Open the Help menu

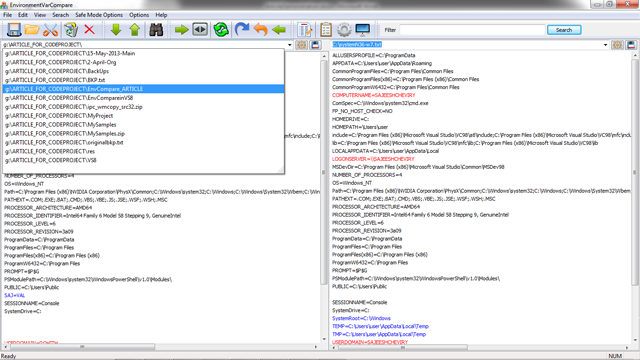tap(161, 15)
